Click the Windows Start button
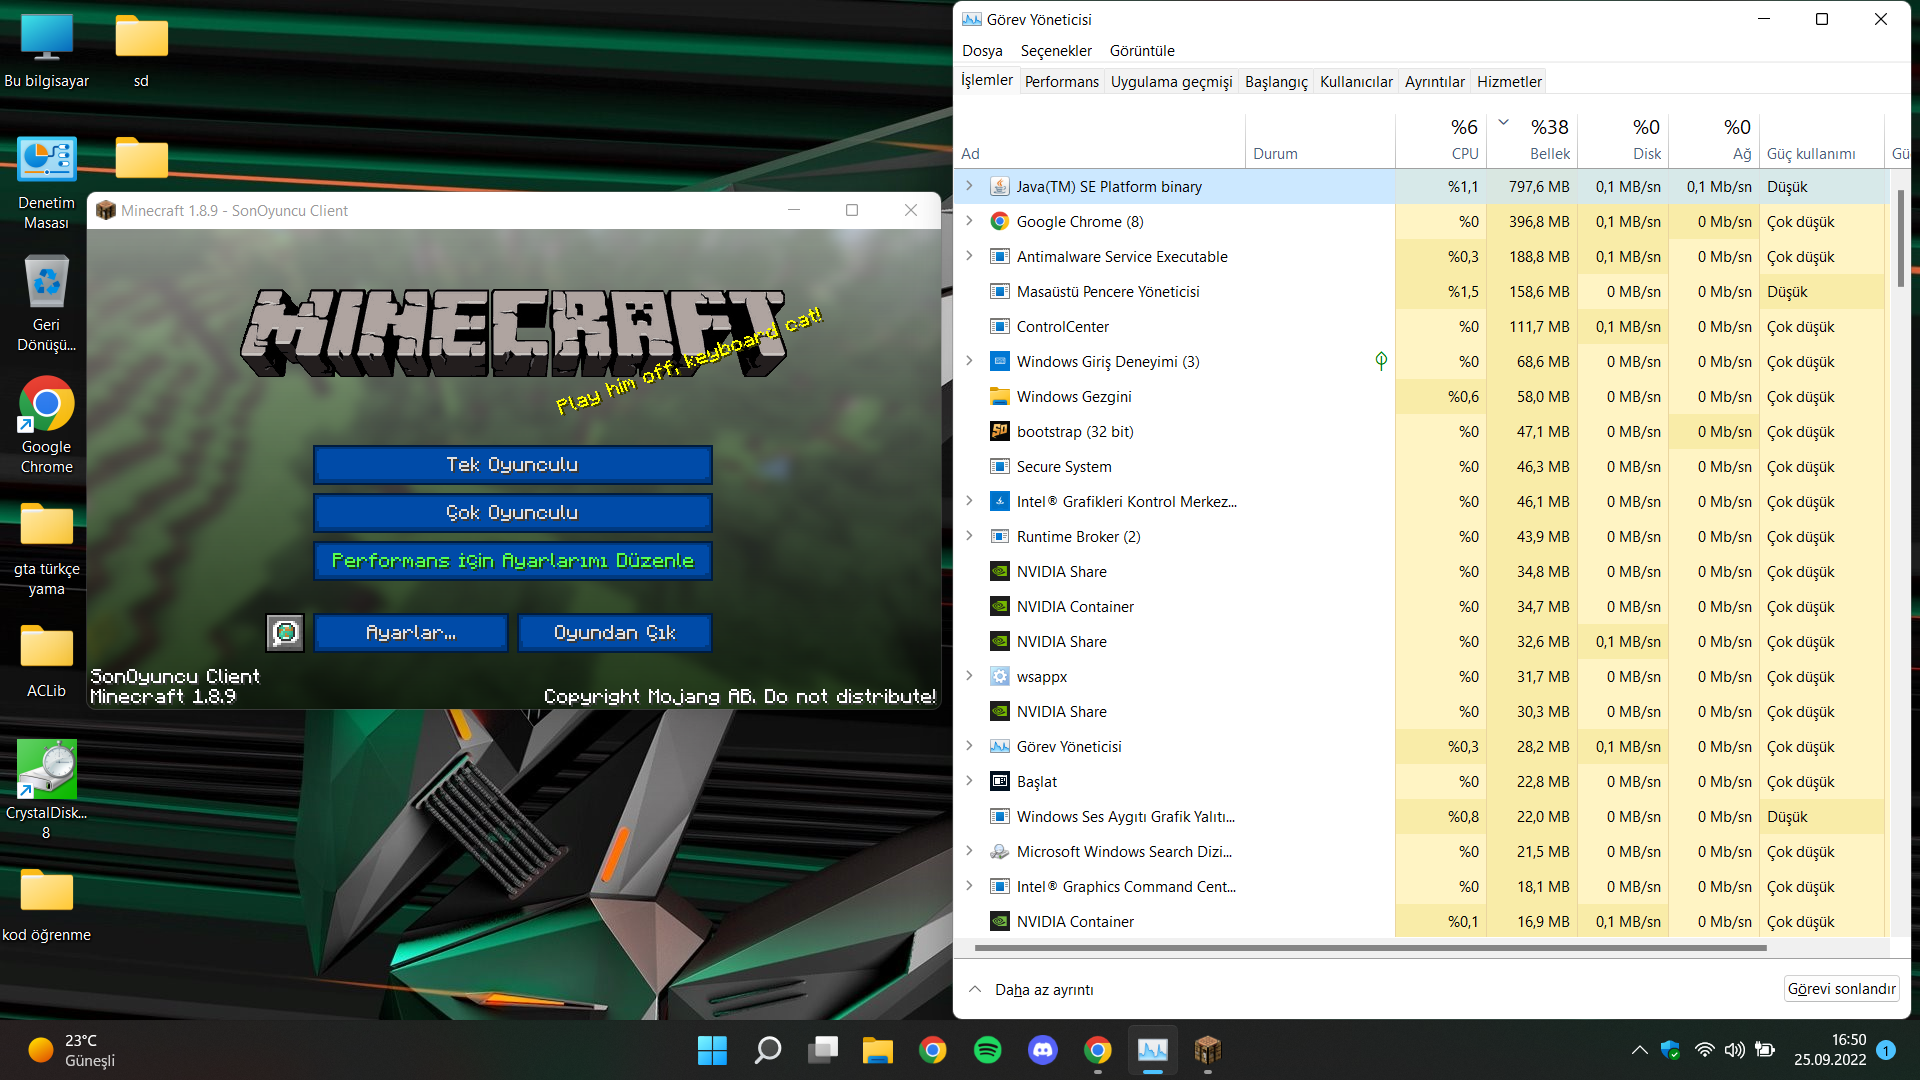This screenshot has width=1920, height=1080. coord(712,1050)
